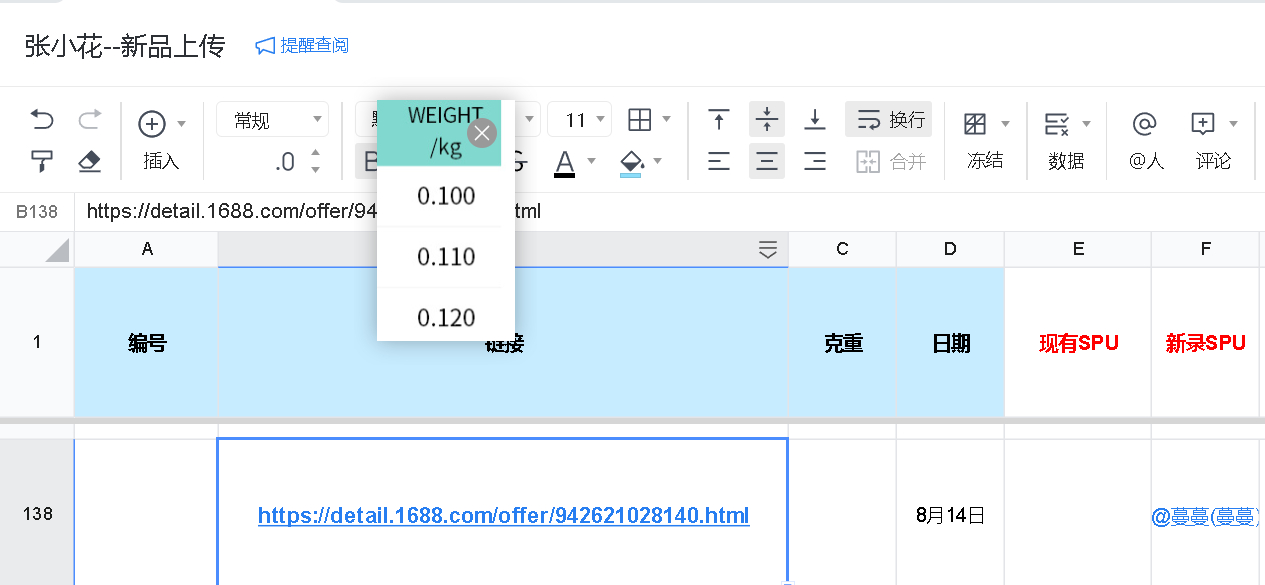This screenshot has height=585, width=1265.
Task: Open the Data (数据) menu
Action: (1058, 124)
